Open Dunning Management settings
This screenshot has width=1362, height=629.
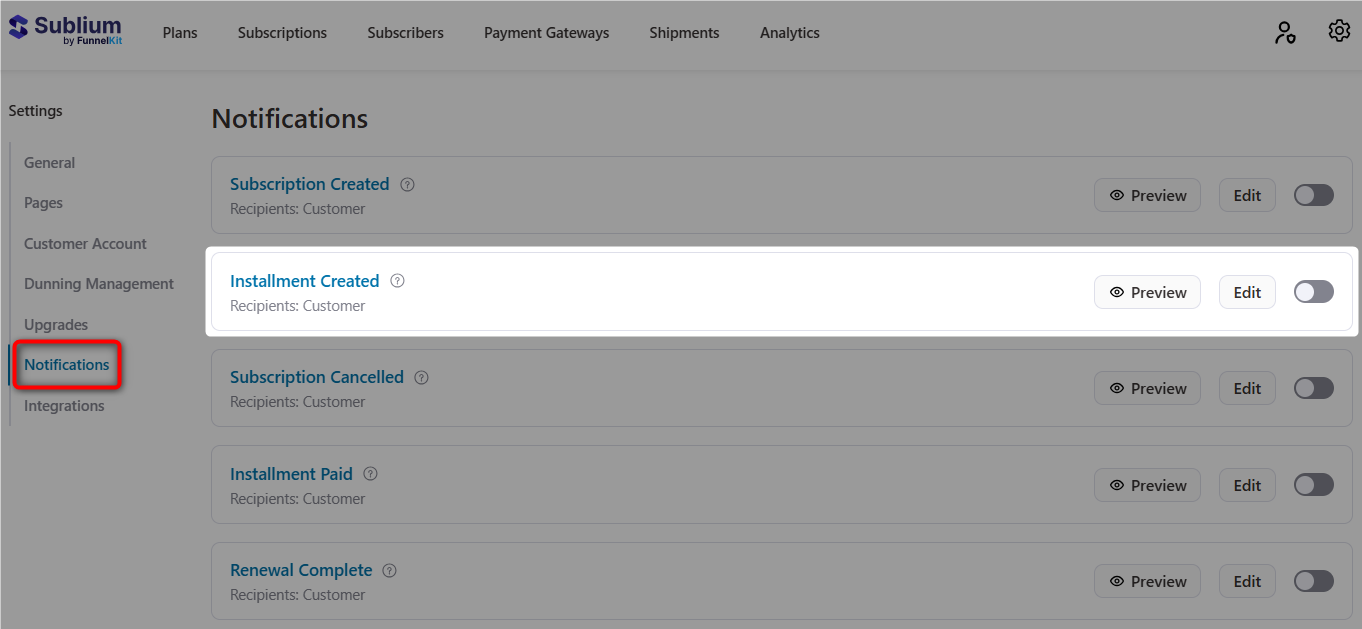[98, 283]
